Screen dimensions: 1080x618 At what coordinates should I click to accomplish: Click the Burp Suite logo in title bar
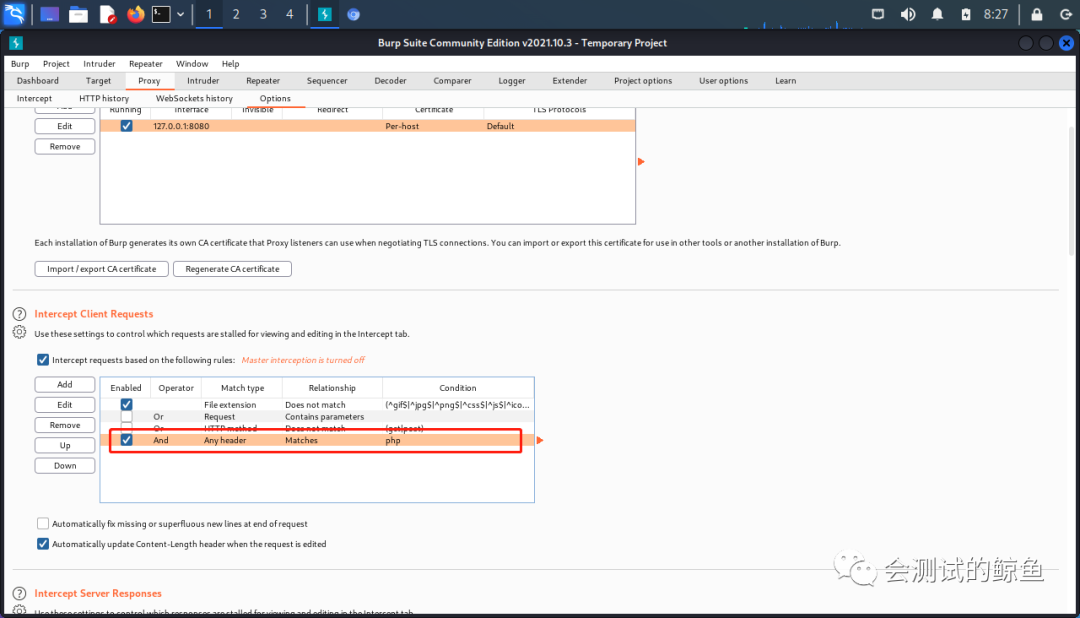16,43
